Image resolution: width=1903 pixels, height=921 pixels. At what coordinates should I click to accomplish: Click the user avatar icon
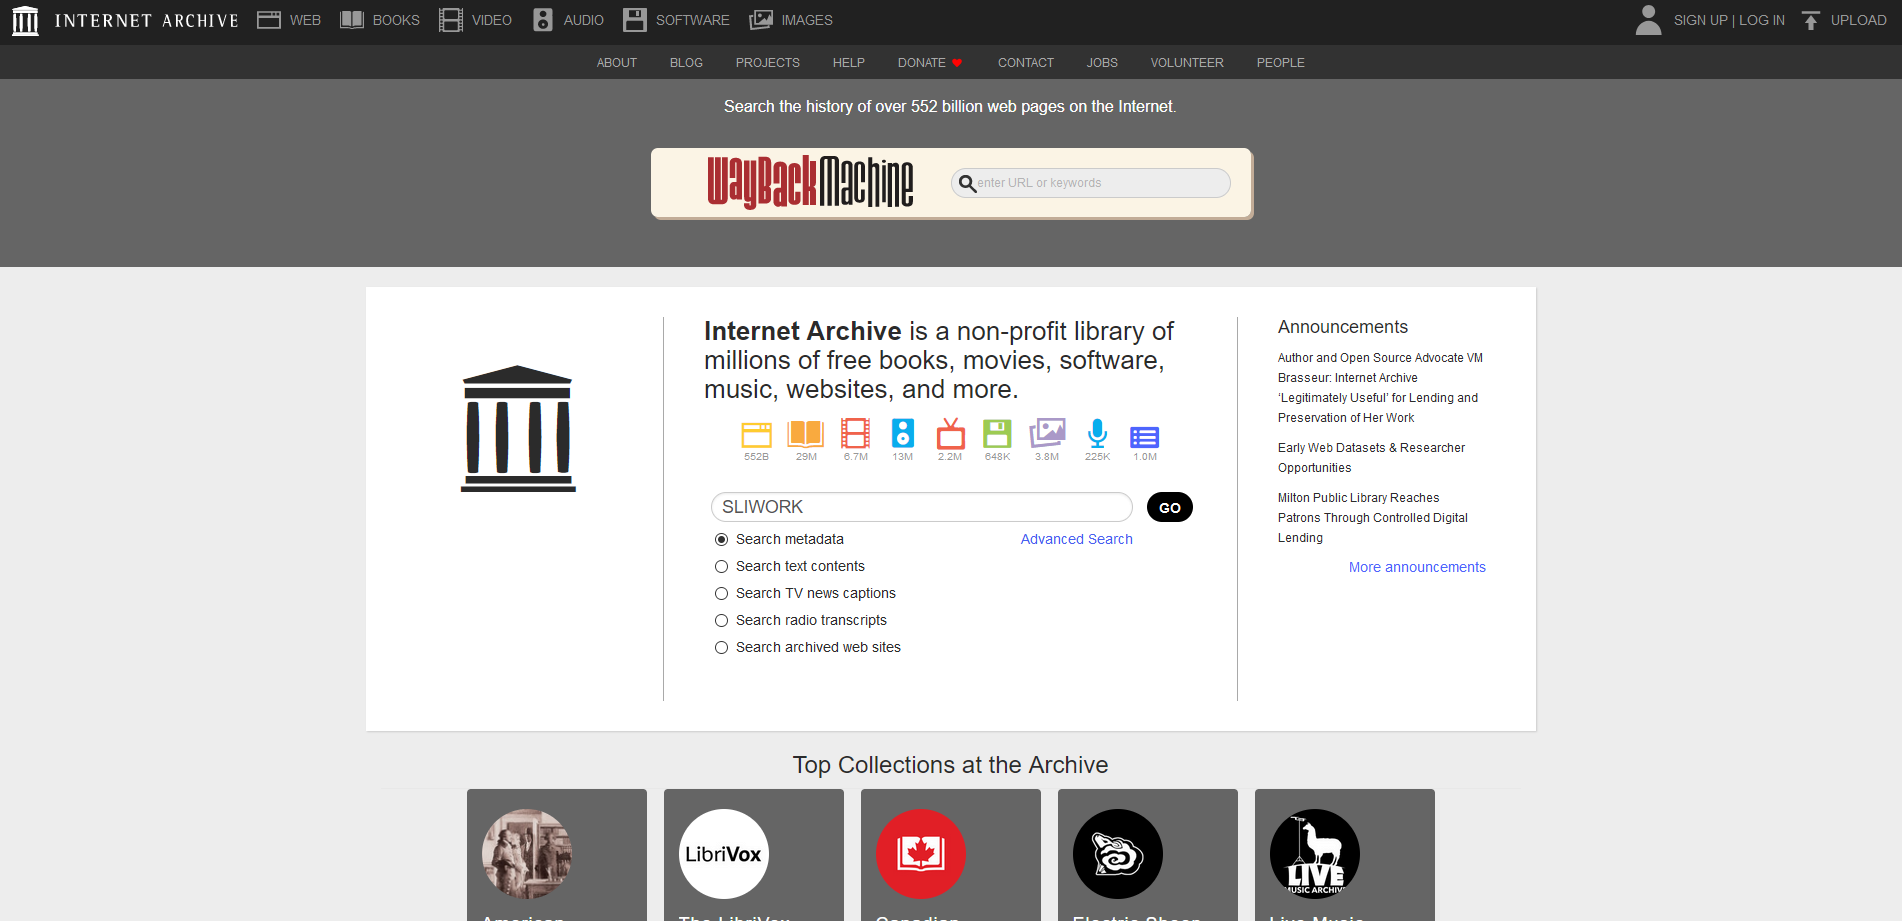tap(1649, 20)
